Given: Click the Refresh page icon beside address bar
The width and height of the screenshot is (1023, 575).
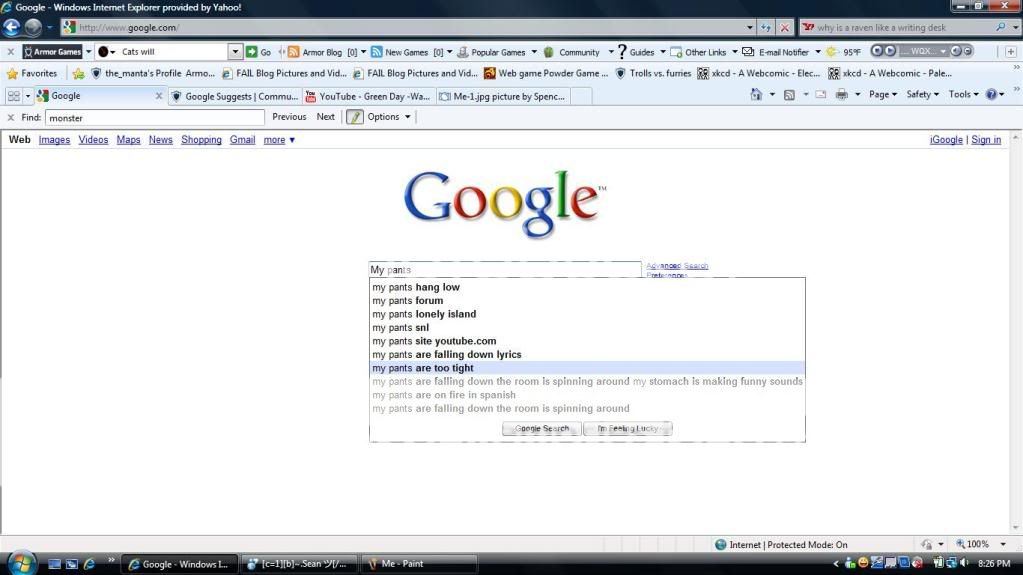Looking at the screenshot, I should pos(765,27).
